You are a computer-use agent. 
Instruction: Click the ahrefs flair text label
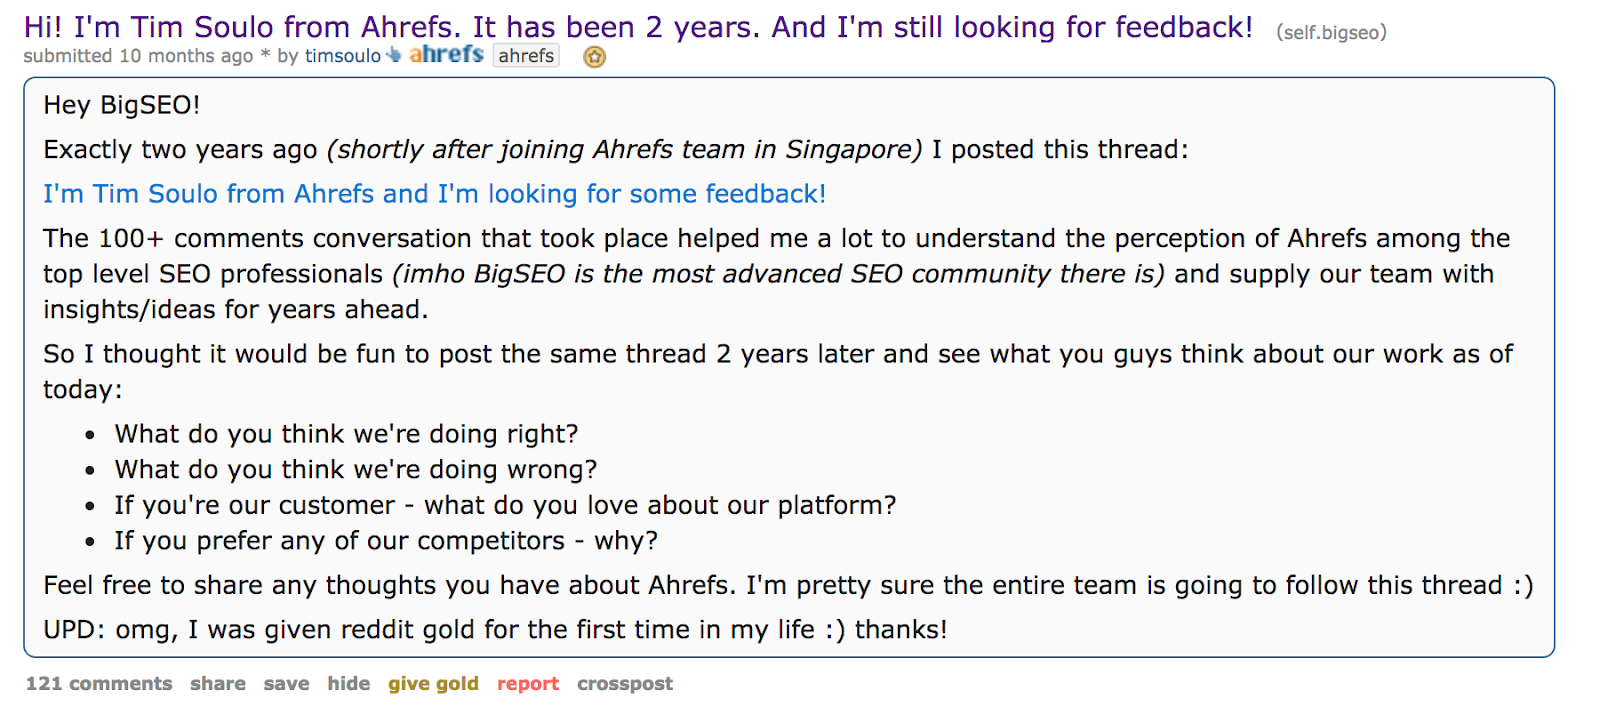[x=526, y=56]
